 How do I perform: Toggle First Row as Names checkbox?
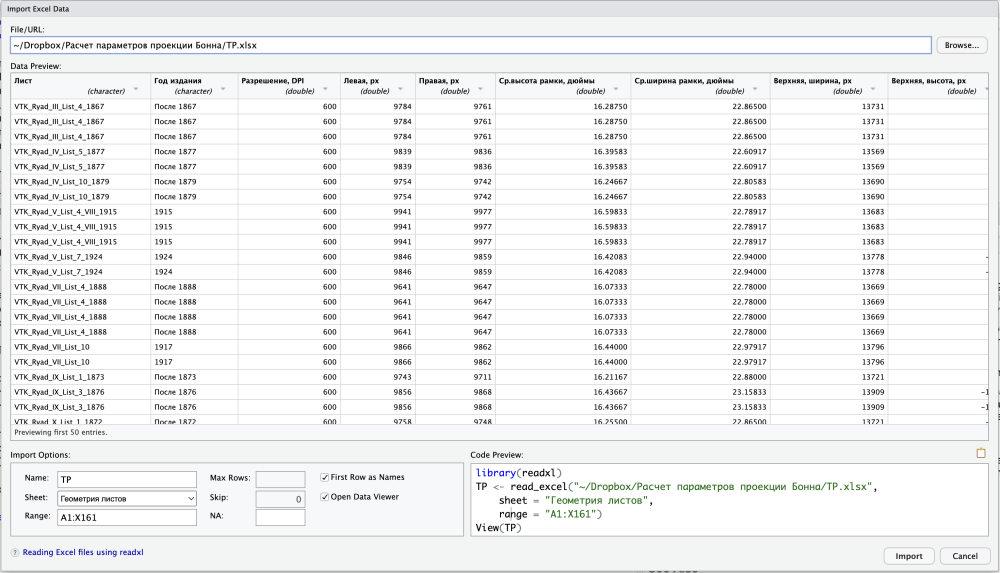(325, 477)
